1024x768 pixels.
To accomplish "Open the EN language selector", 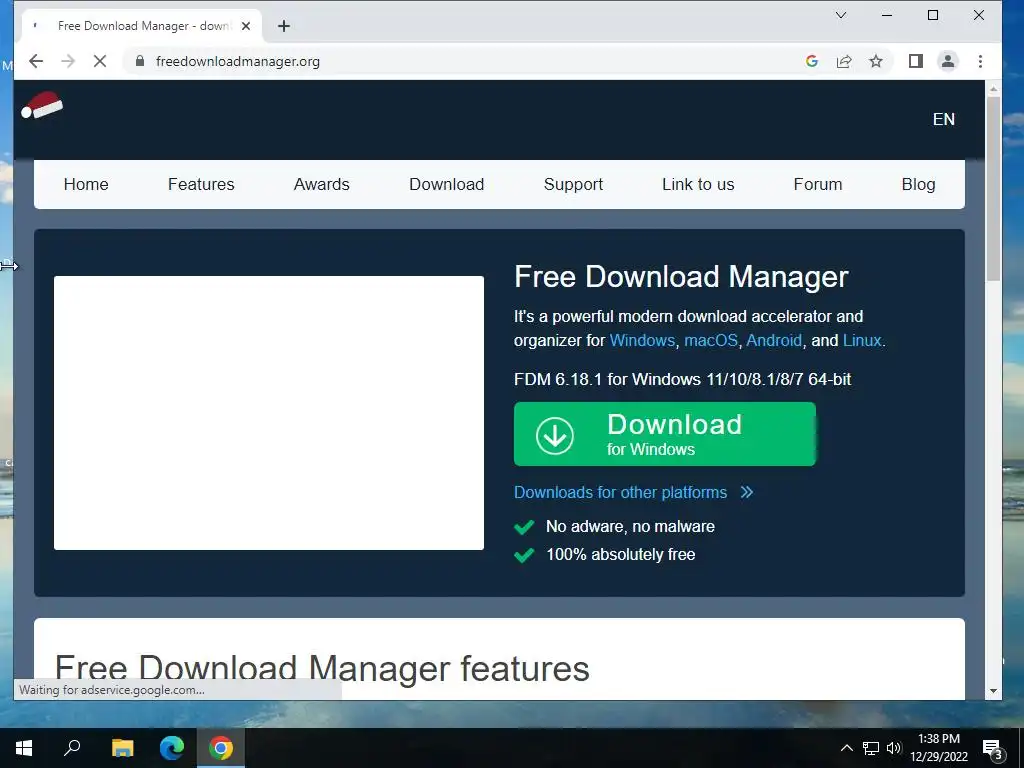I will [944, 120].
